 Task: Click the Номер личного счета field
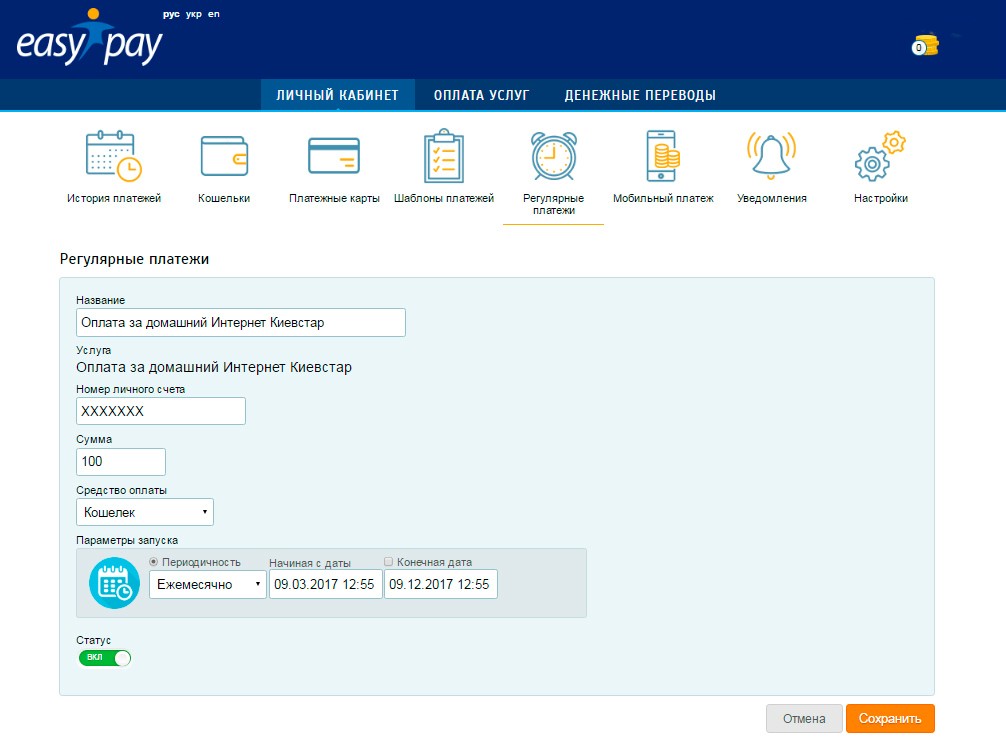(x=161, y=411)
